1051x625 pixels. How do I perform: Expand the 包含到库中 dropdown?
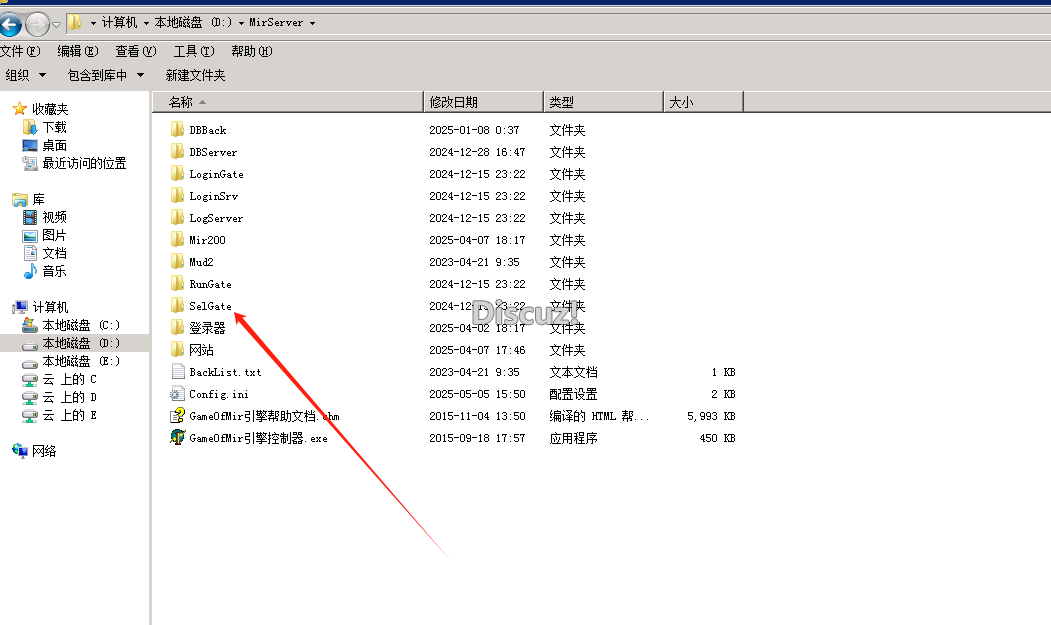tap(105, 75)
